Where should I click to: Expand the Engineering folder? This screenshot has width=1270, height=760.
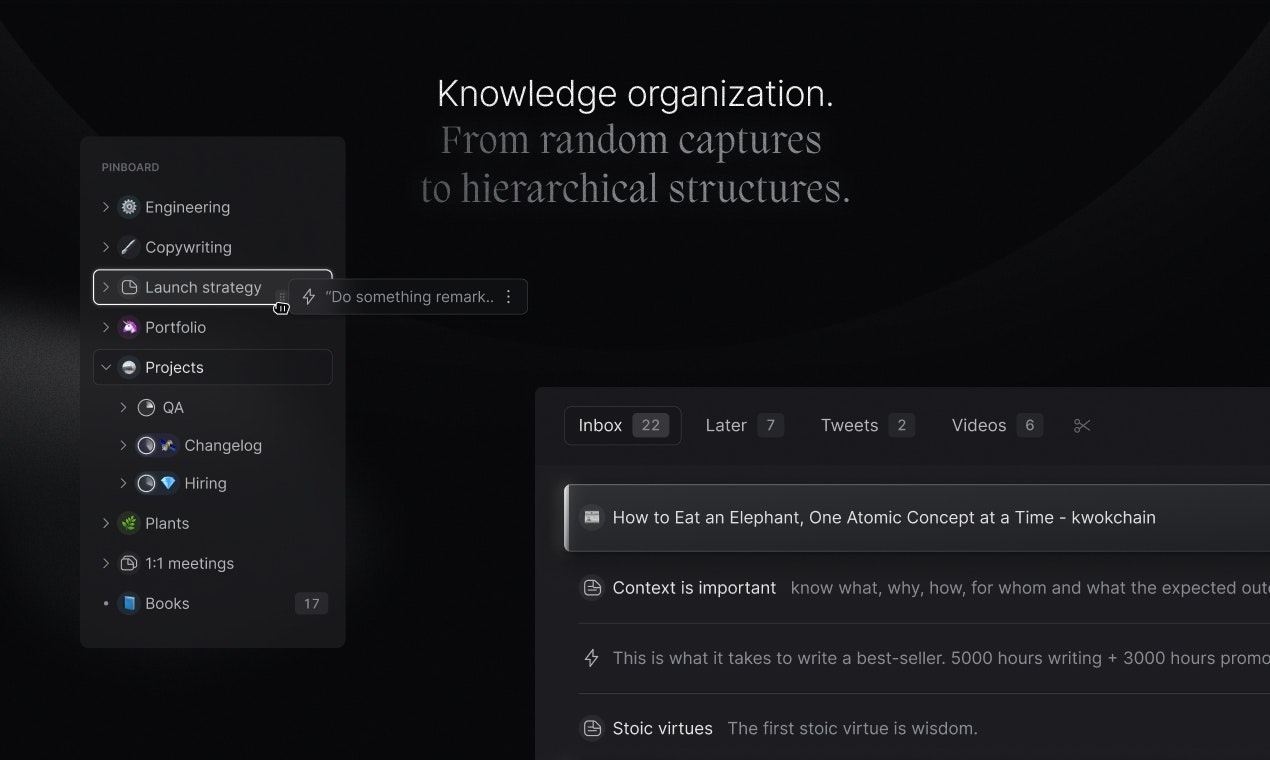coord(106,207)
